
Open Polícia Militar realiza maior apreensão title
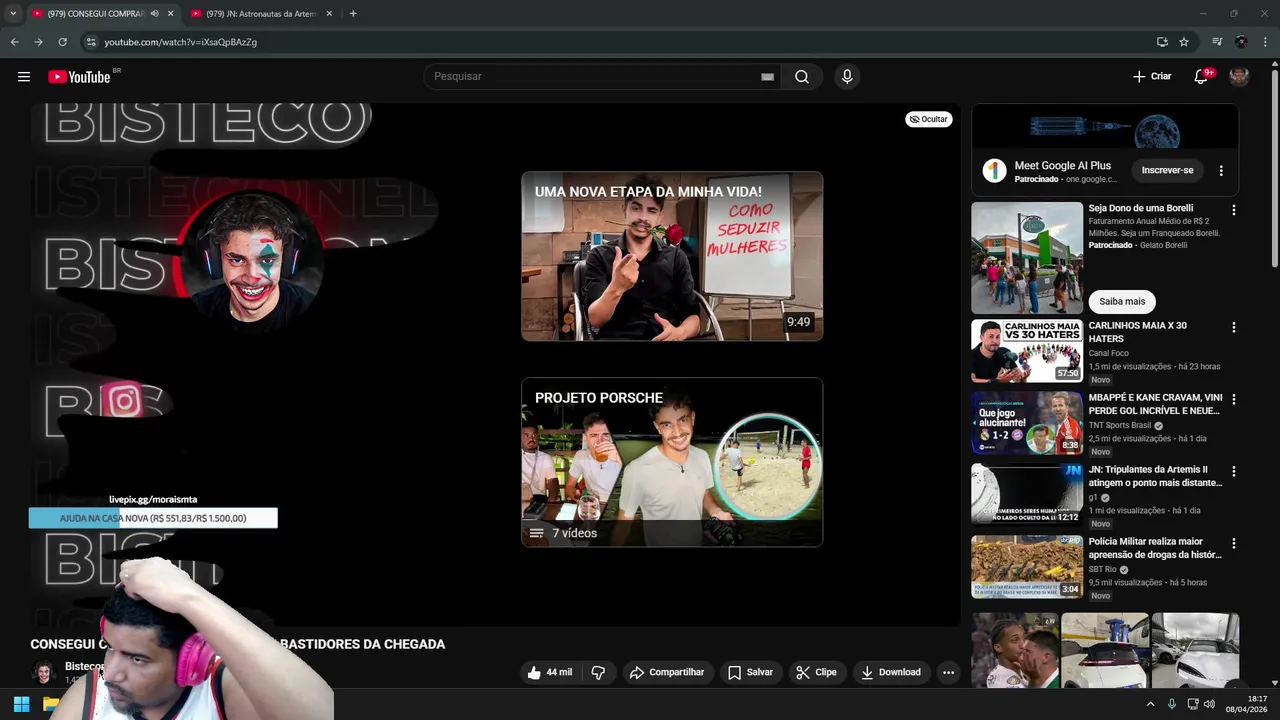[x=1155, y=548]
